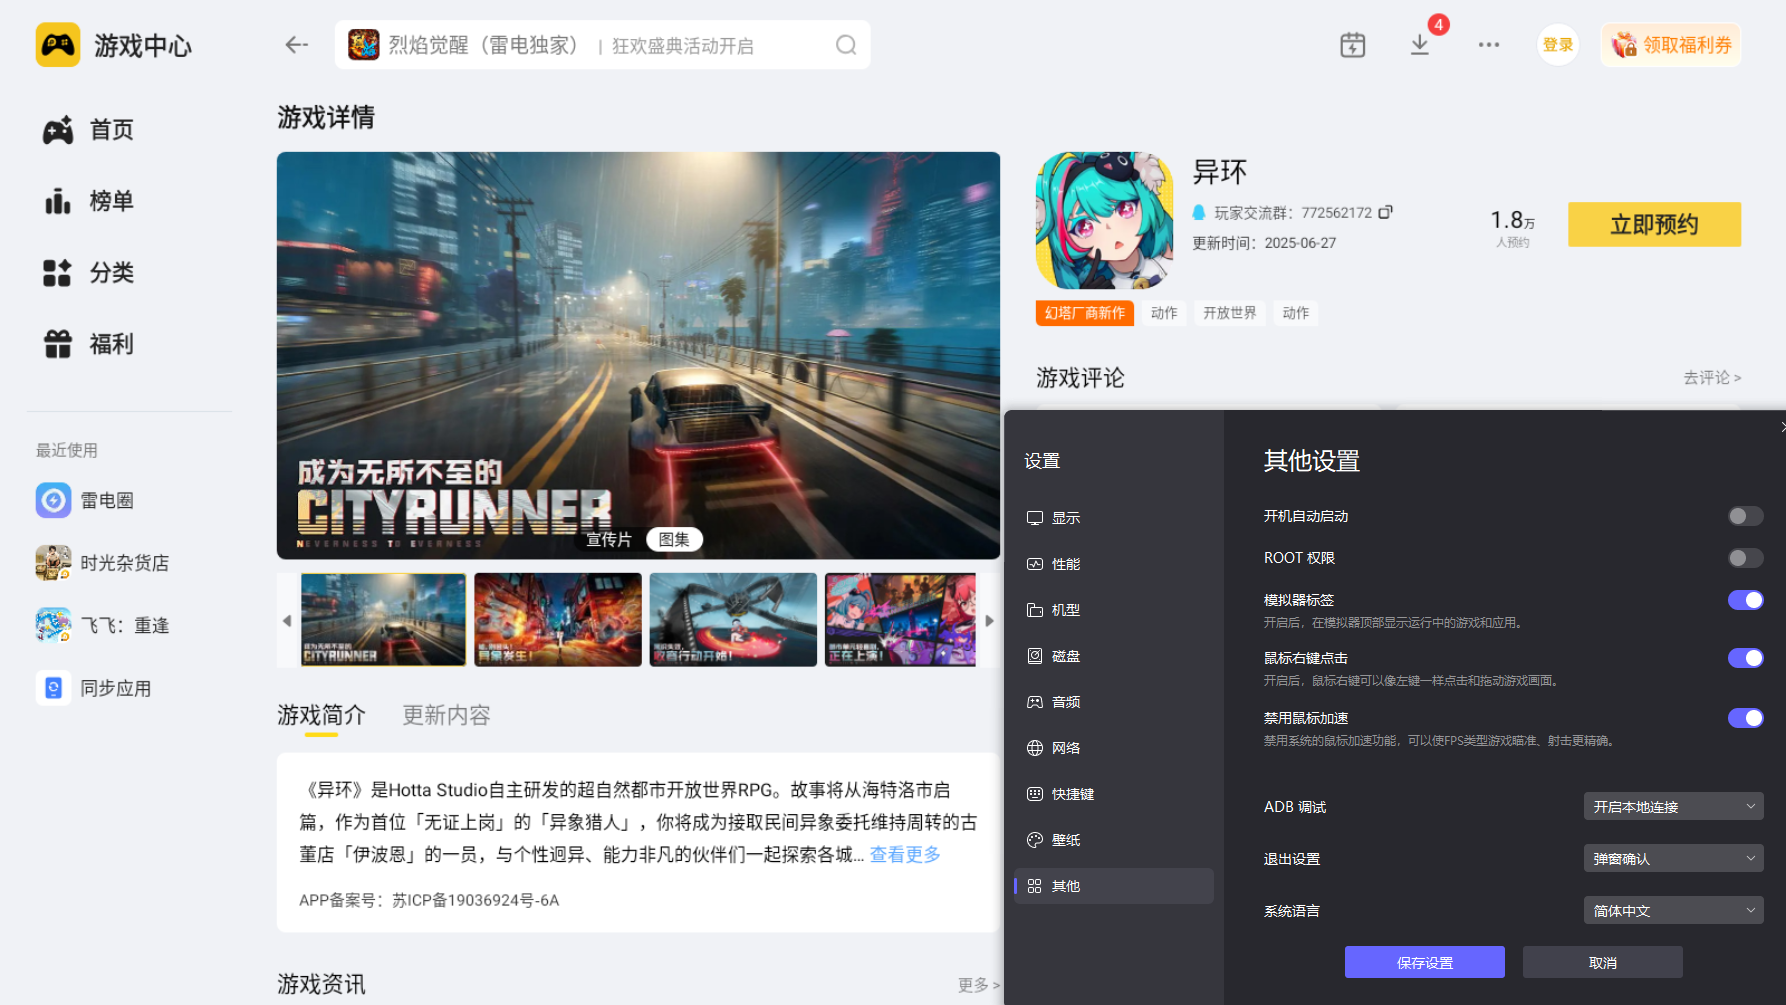Viewport: 1786px width, 1005px height.
Task: Select the 音频 settings category
Action: click(x=1065, y=701)
